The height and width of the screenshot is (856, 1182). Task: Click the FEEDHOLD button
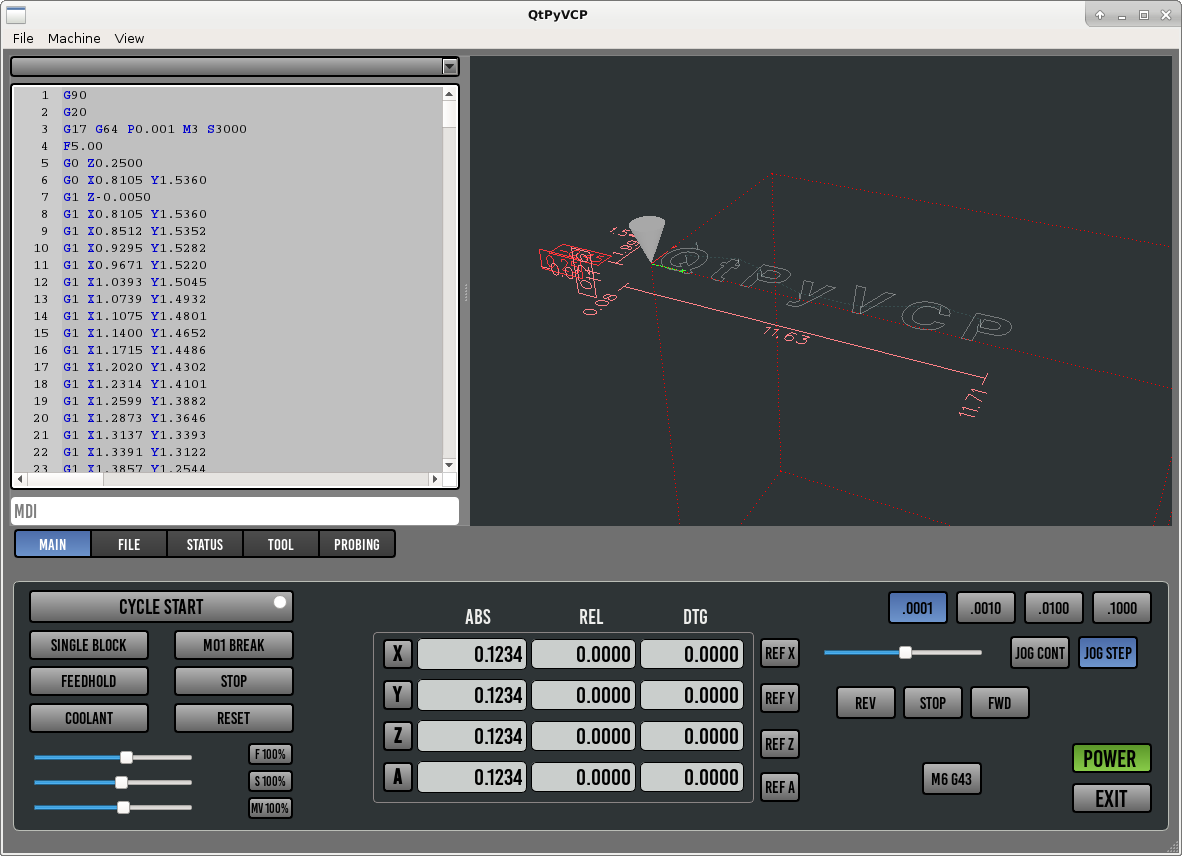click(89, 681)
